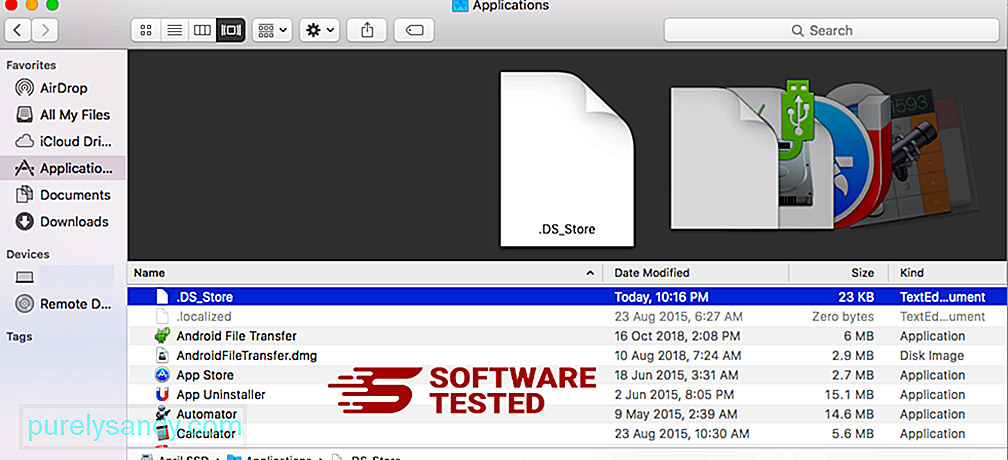Switch to Cover Flow view
This screenshot has width=1008, height=460.
click(x=231, y=30)
